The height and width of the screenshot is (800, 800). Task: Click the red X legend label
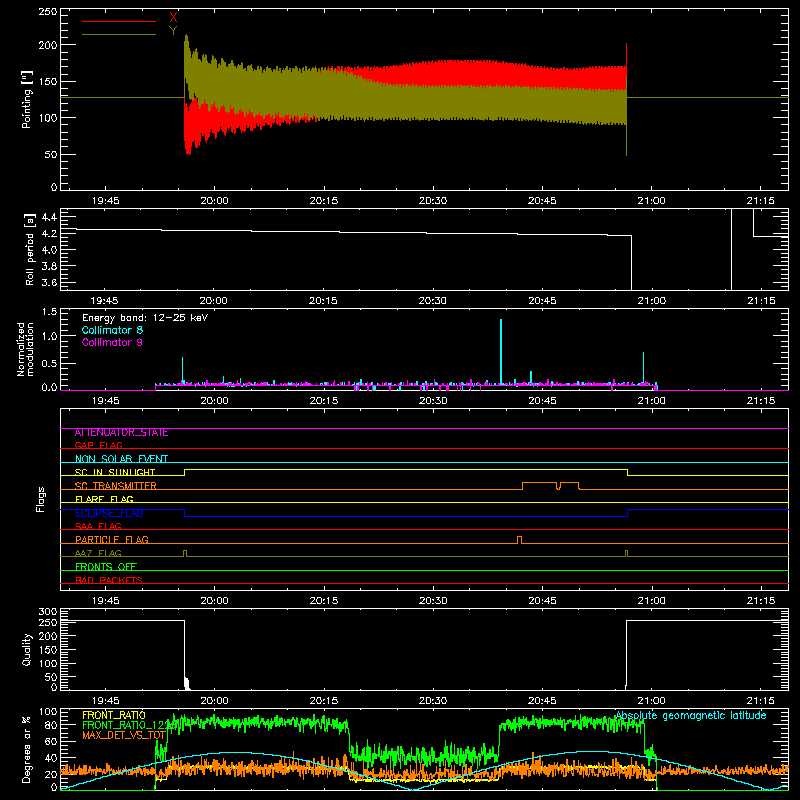pyautogui.click(x=173, y=17)
